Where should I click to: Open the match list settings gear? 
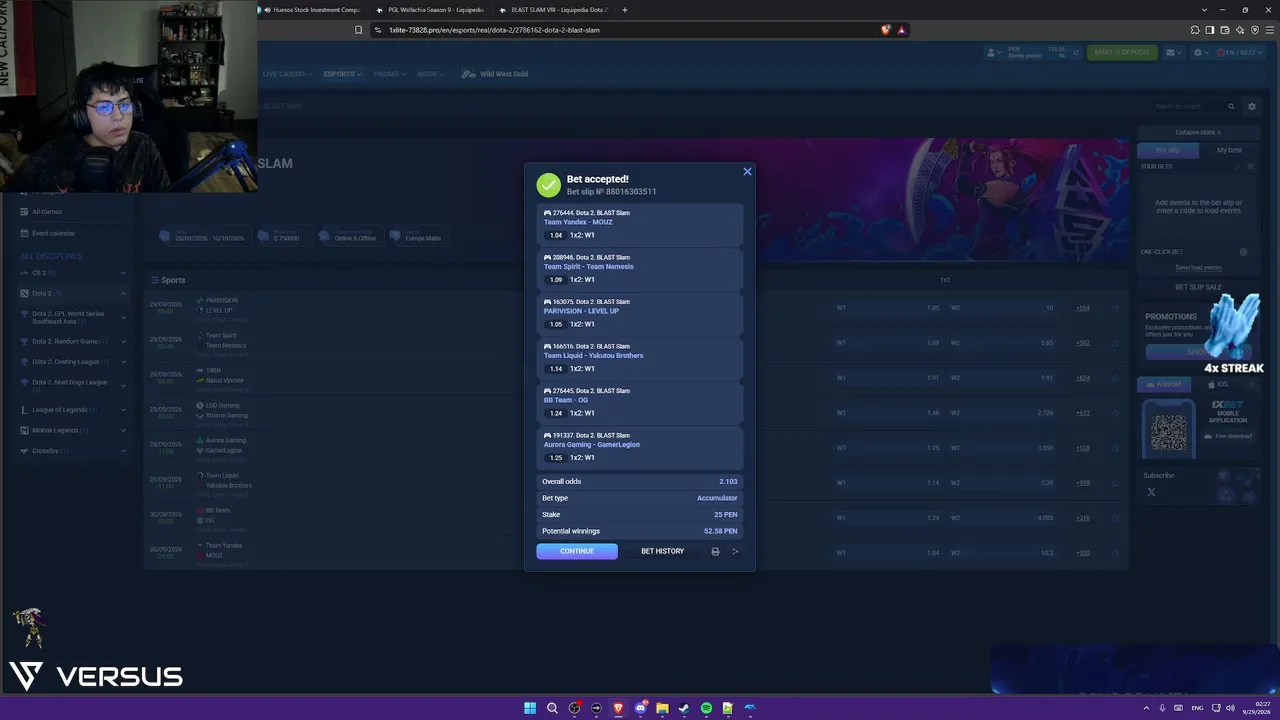pos(1251,106)
